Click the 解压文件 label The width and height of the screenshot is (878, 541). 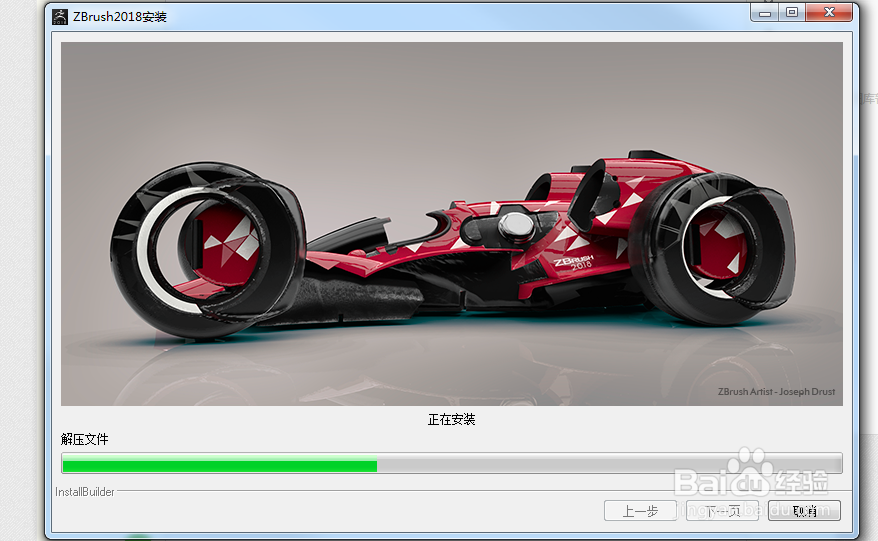85,439
